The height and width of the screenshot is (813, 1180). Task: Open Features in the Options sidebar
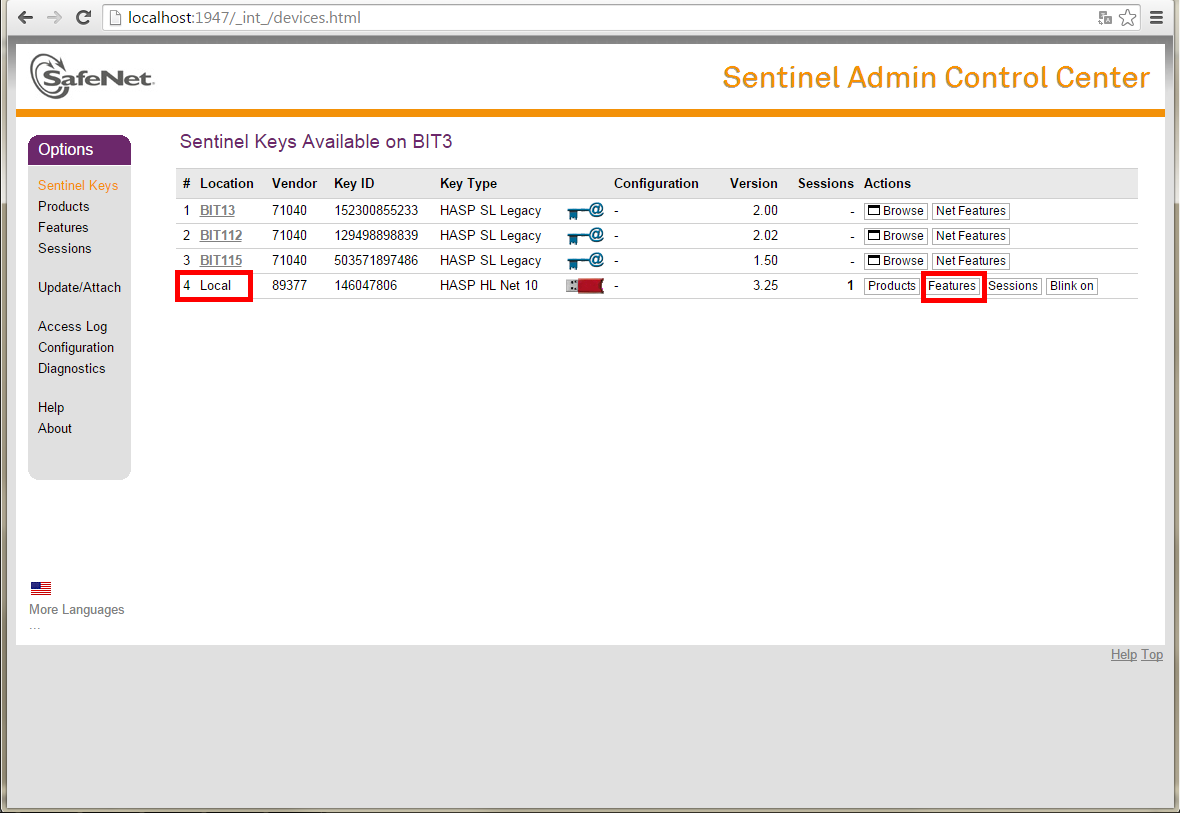(x=63, y=227)
